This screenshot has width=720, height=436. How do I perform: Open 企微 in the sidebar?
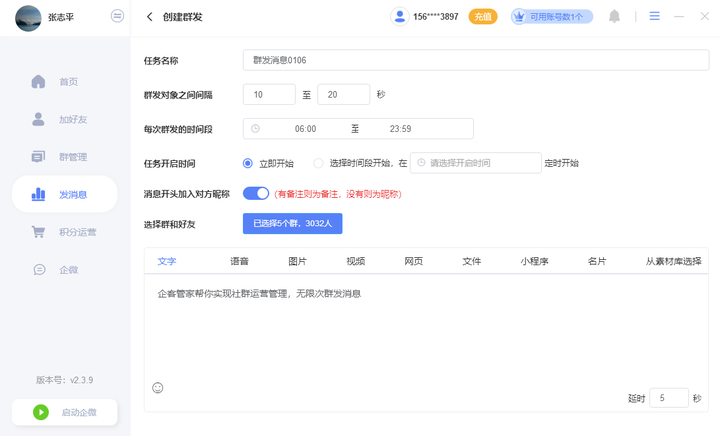pyautogui.click(x=68, y=270)
